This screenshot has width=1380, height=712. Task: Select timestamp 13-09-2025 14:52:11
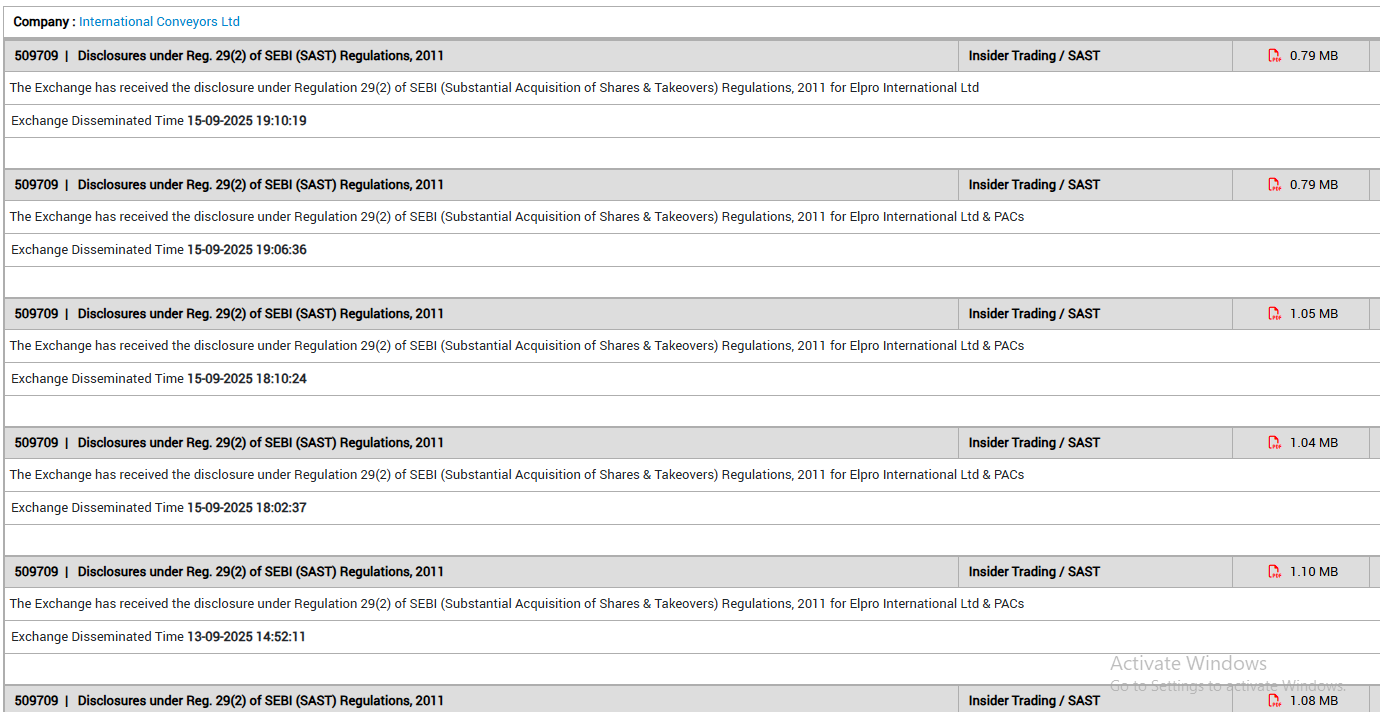[246, 637]
